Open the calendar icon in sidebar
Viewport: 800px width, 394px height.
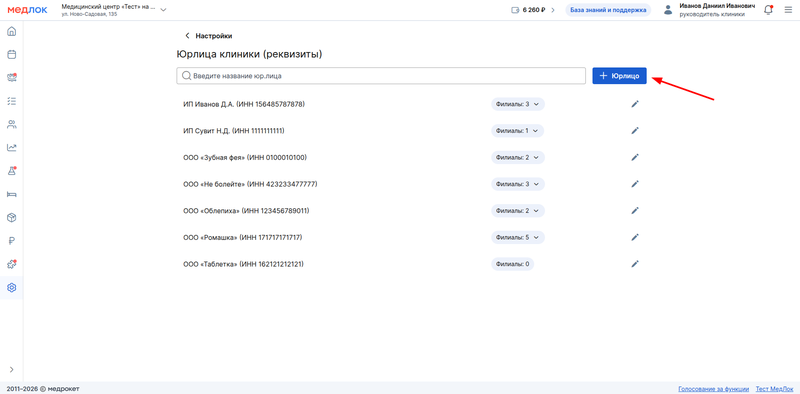click(11, 54)
